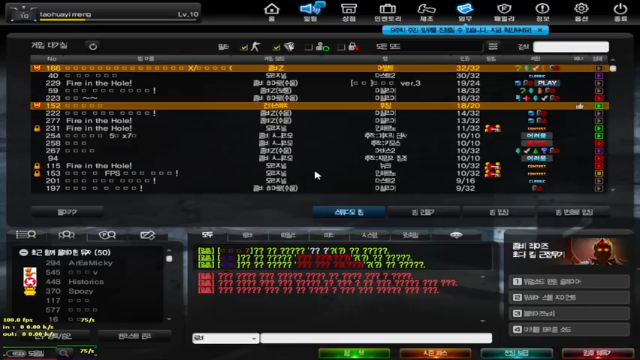Click the join room button
Viewport: 640px width, 360px height.
click(499, 212)
